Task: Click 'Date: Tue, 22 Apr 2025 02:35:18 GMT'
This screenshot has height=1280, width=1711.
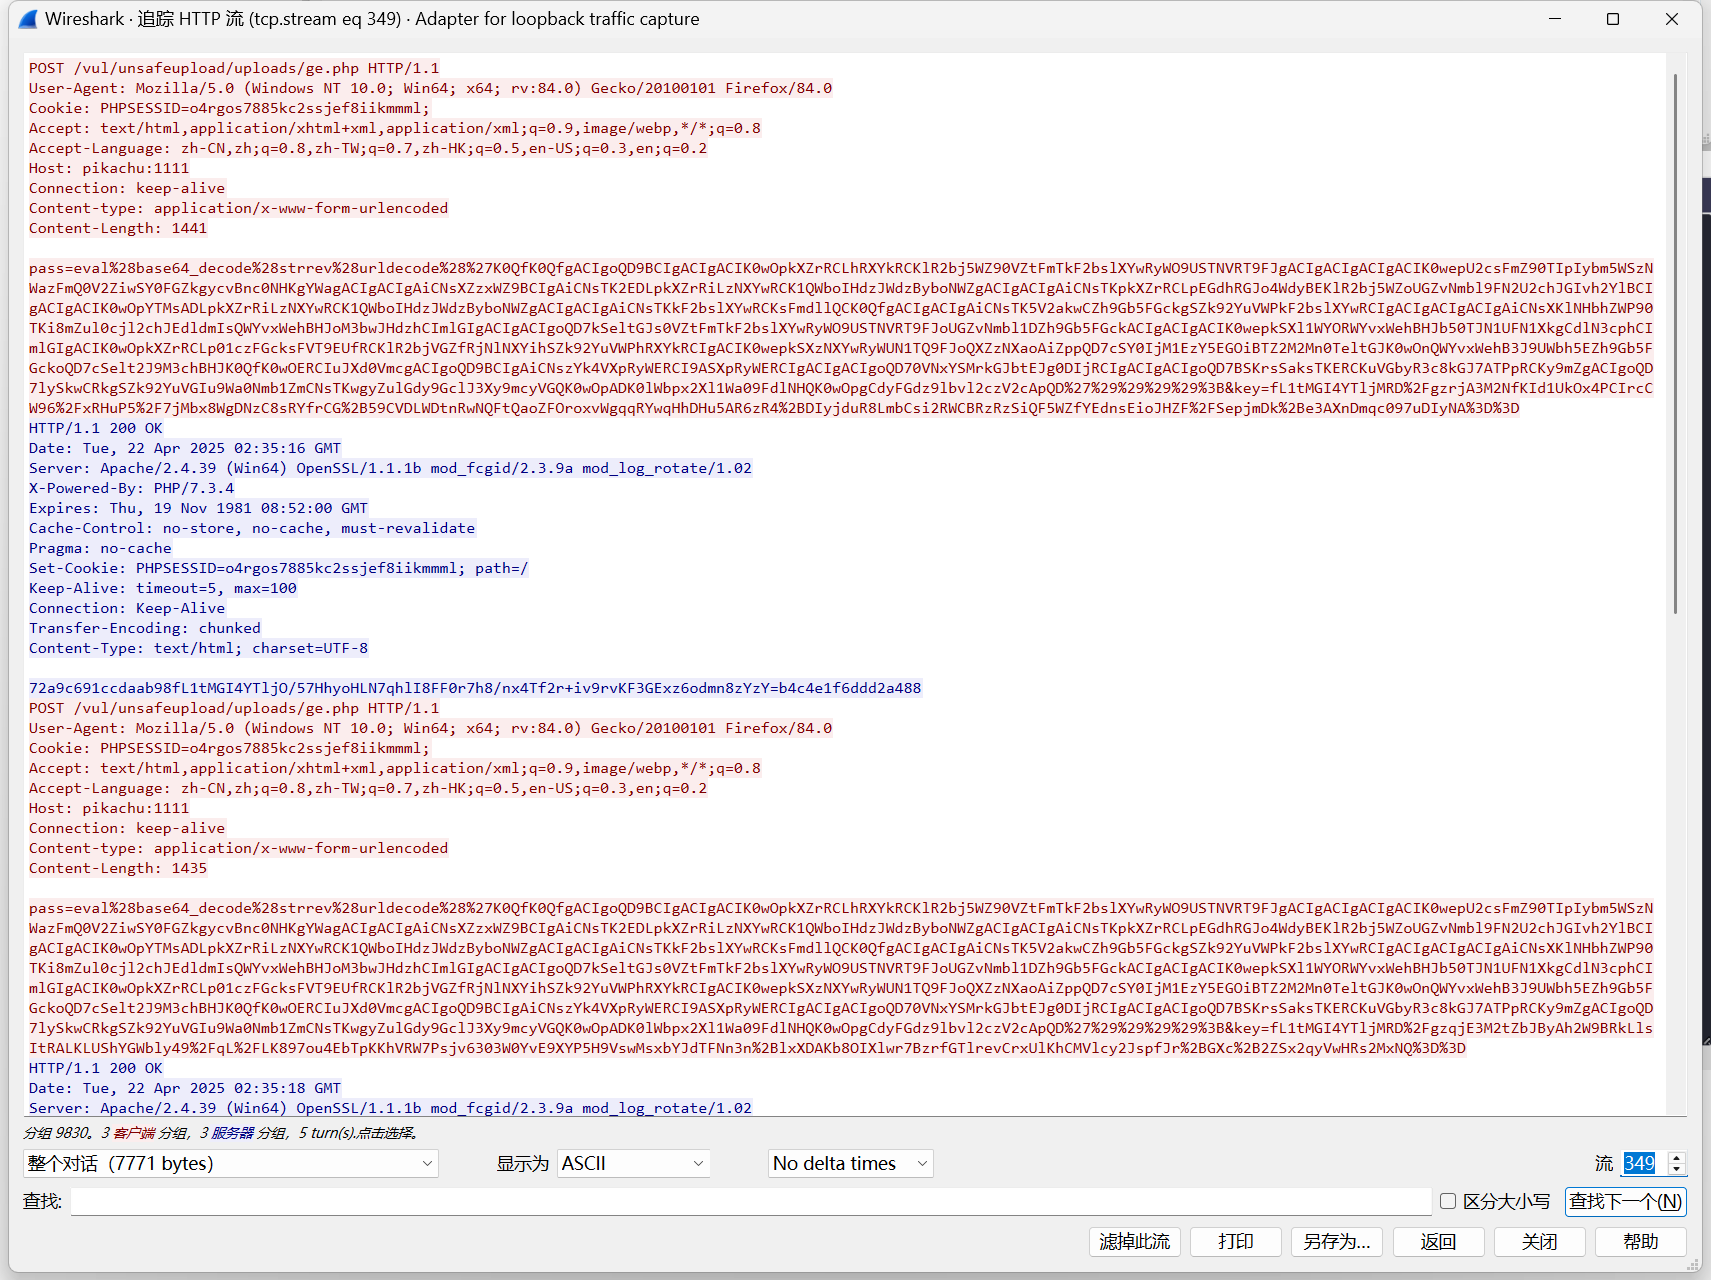Action: (185, 1088)
